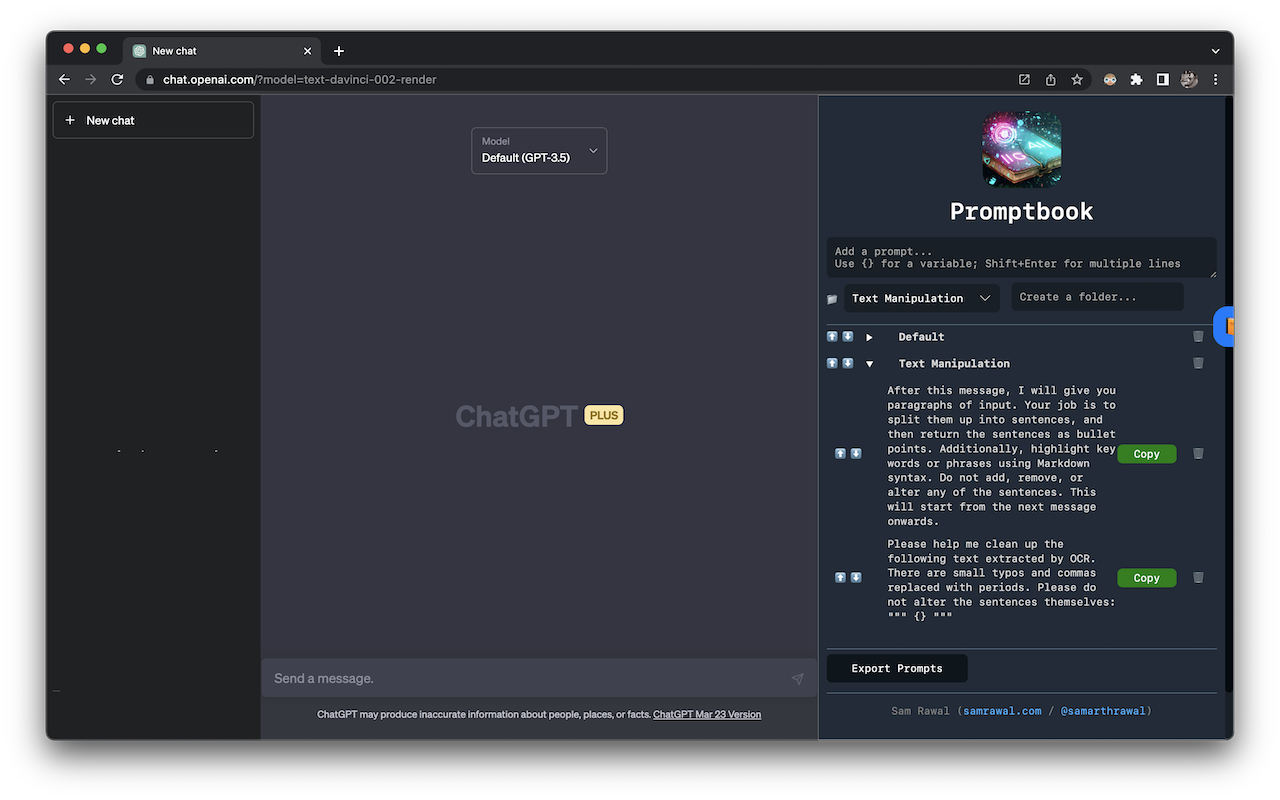Click the folder icon beside the category dropdown

832,298
